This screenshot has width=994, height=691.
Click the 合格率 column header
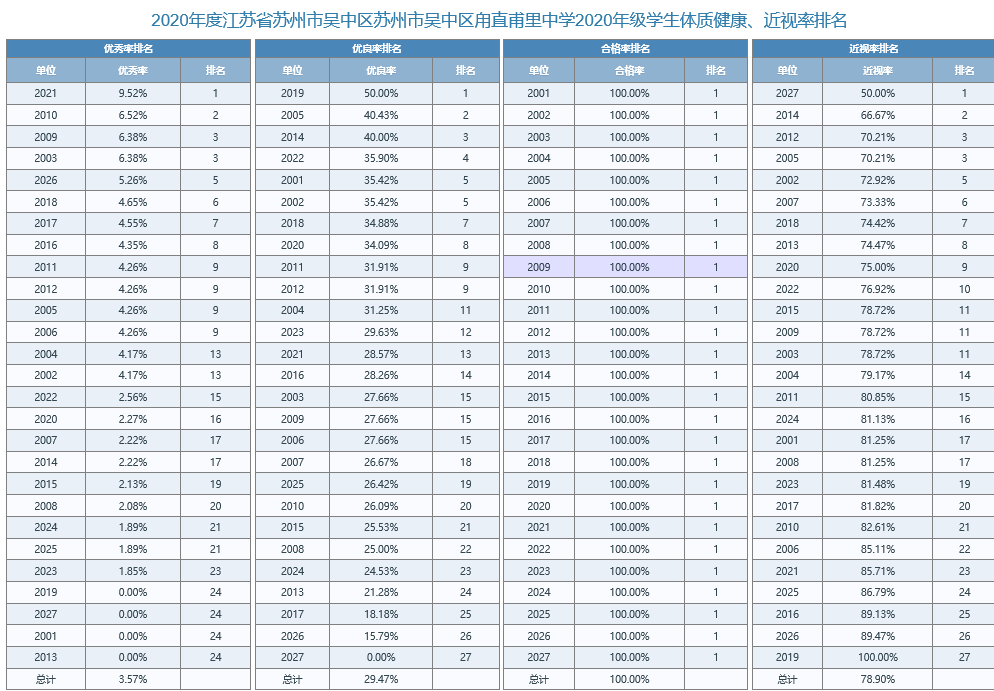(x=629, y=70)
